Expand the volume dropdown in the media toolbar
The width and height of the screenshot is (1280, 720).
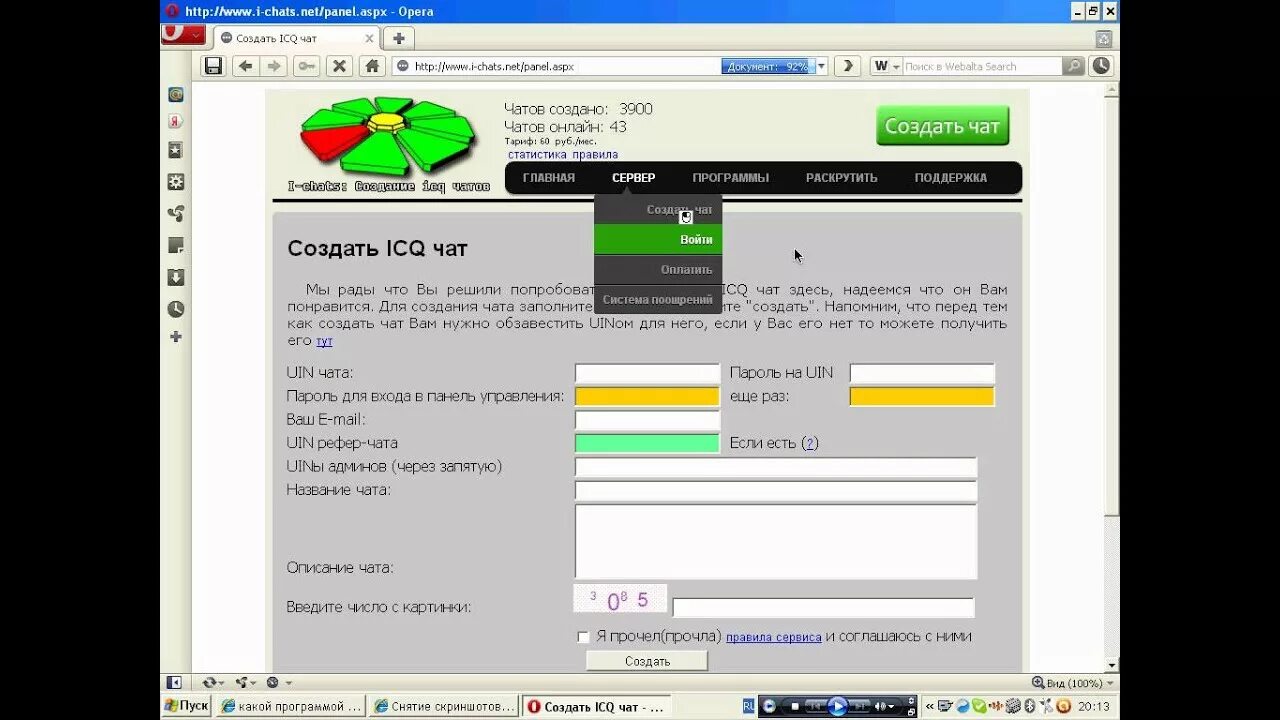[x=893, y=706]
